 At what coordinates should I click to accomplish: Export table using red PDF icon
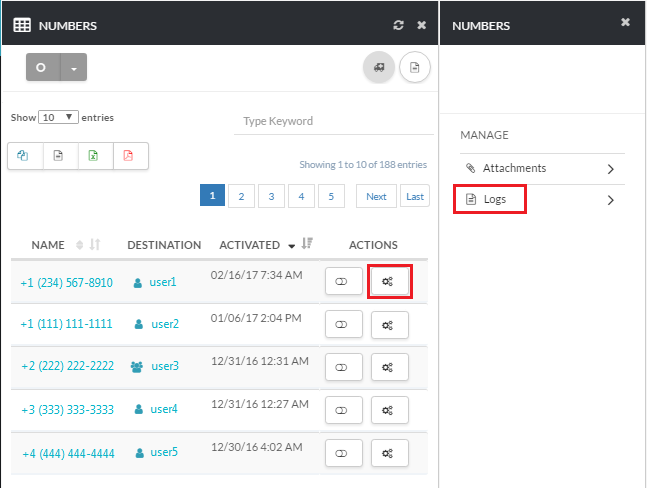(129, 156)
